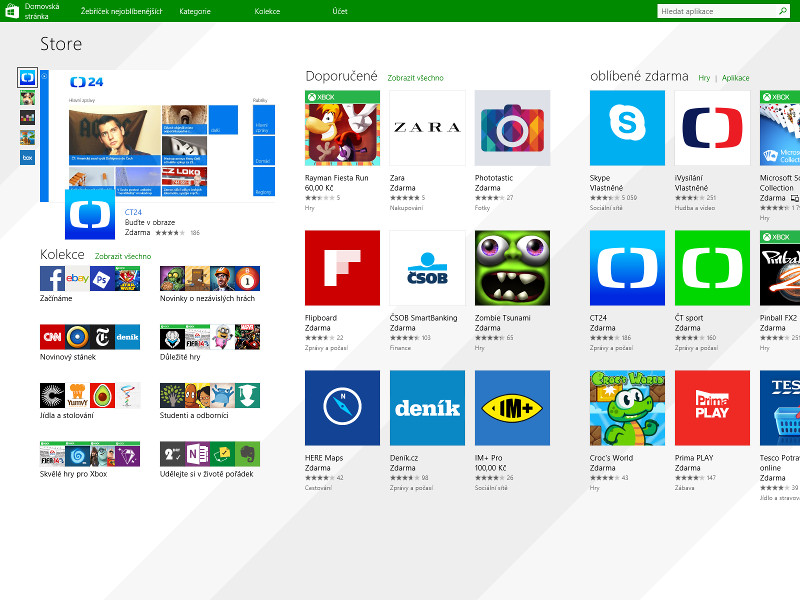Click the Store bag logo icon
The image size is (800, 600).
pyautogui.click(x=12, y=11)
